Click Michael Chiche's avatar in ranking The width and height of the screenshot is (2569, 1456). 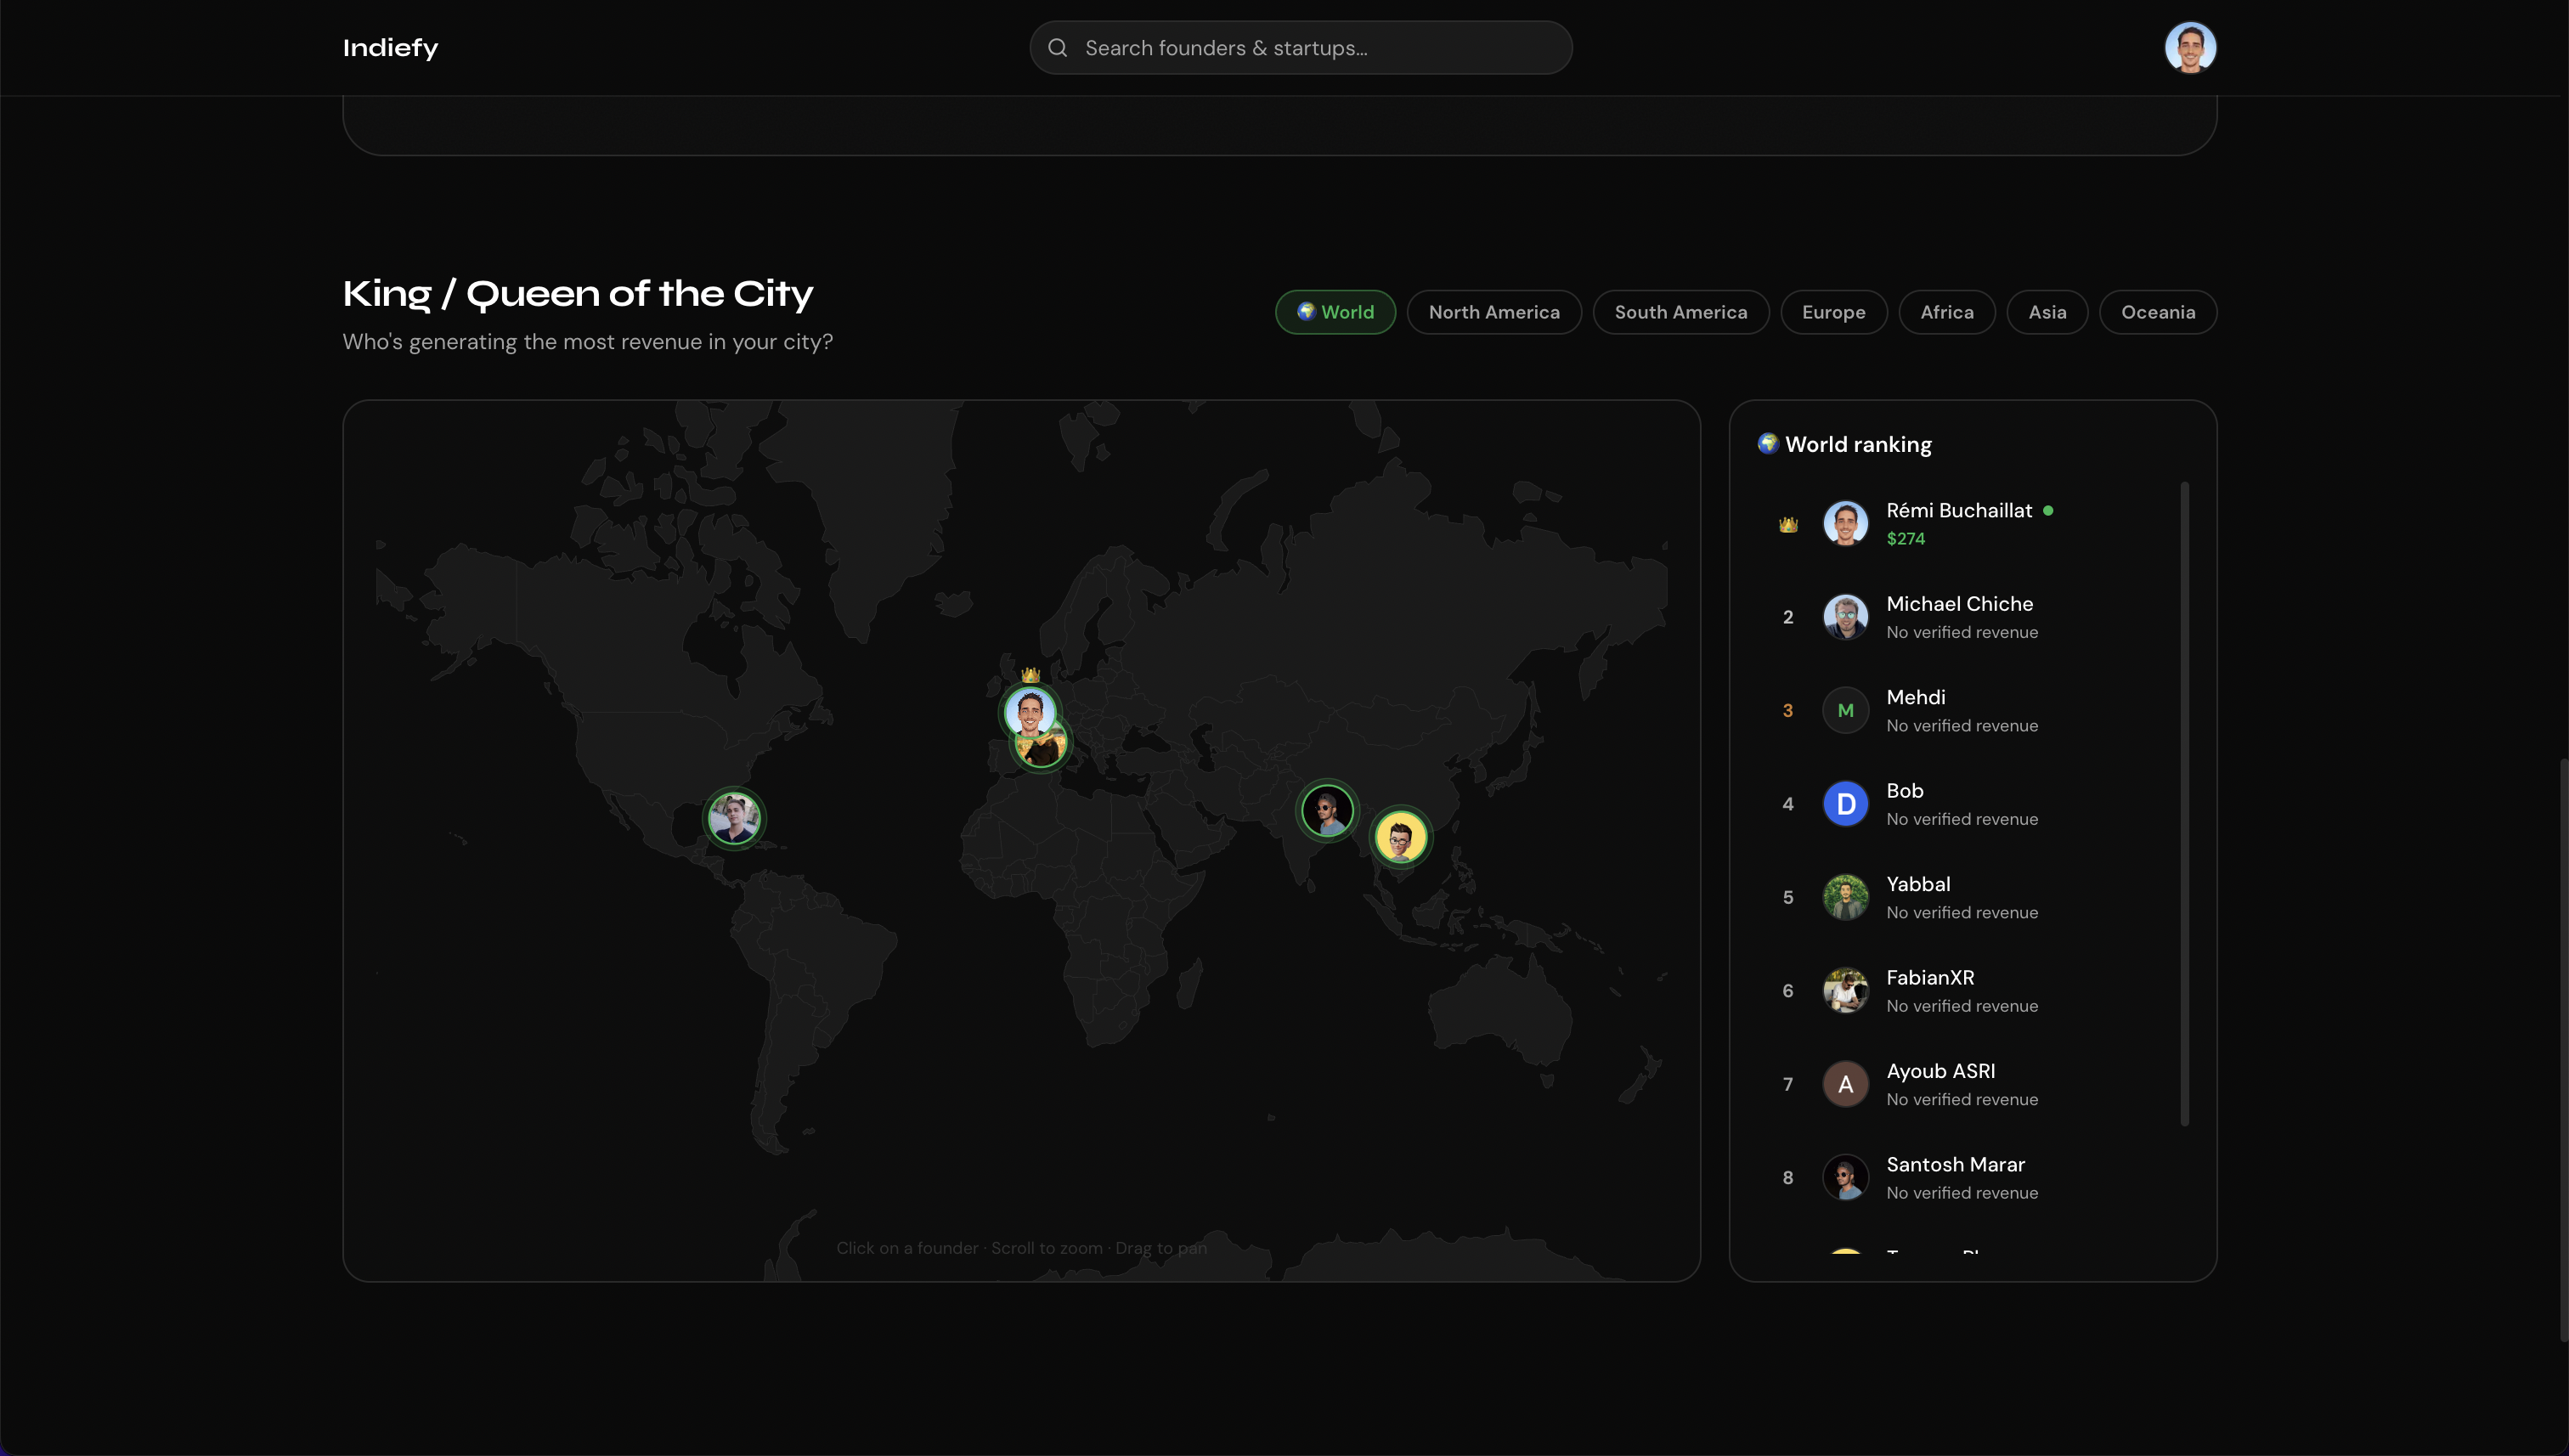[x=1845, y=617]
